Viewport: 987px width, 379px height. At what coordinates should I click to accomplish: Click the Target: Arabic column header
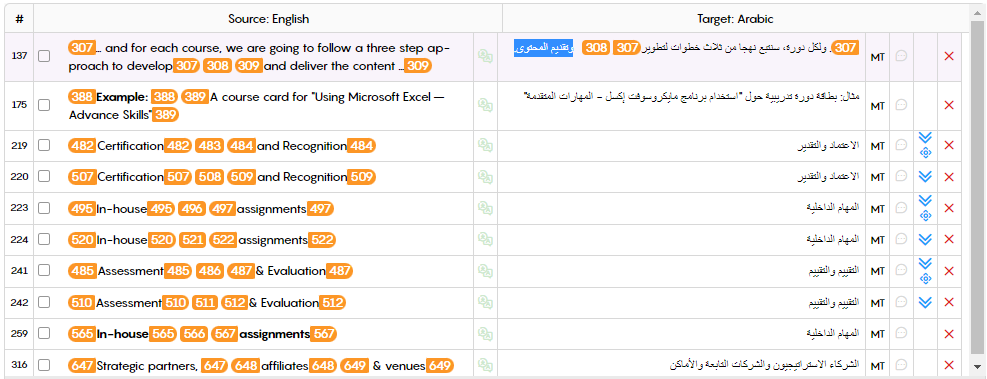tap(735, 19)
